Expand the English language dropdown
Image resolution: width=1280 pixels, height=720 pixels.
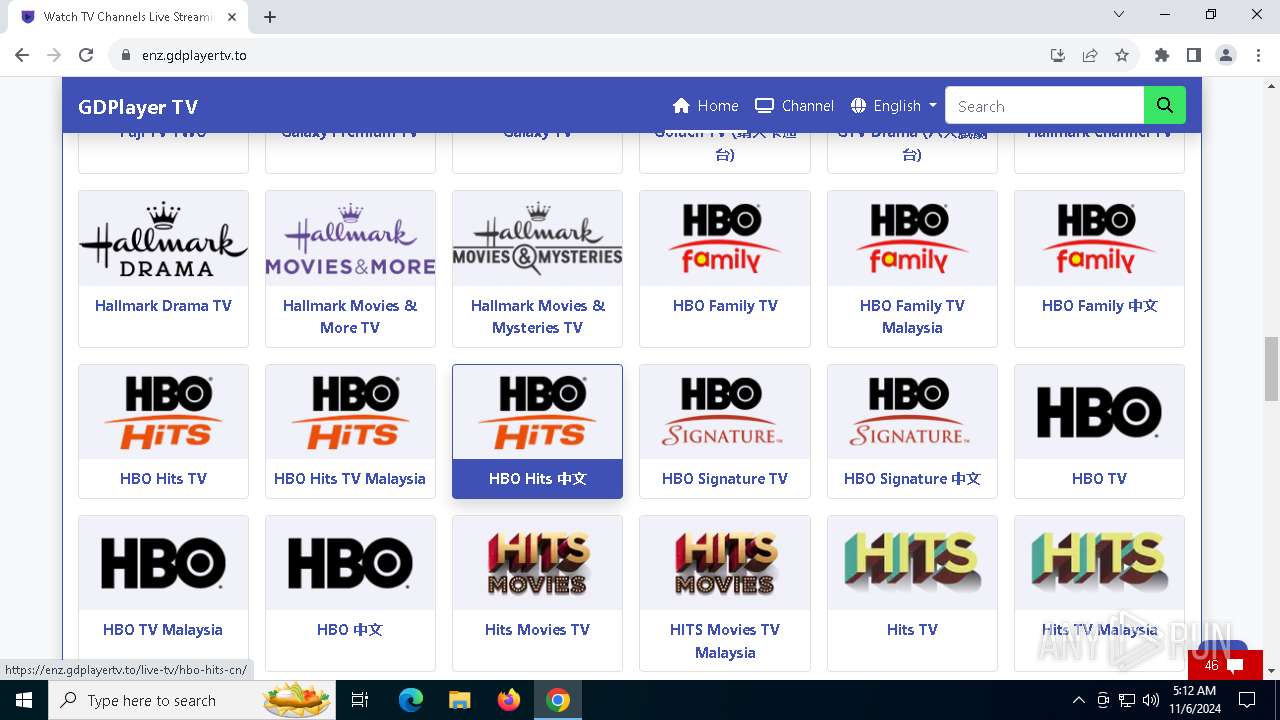894,106
